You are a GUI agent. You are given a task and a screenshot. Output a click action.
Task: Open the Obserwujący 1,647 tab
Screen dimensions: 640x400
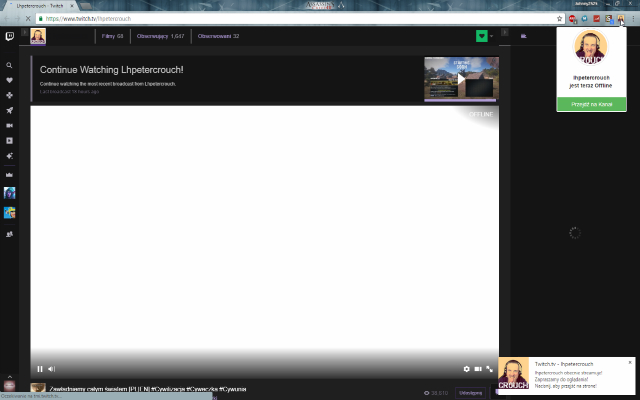(160, 36)
